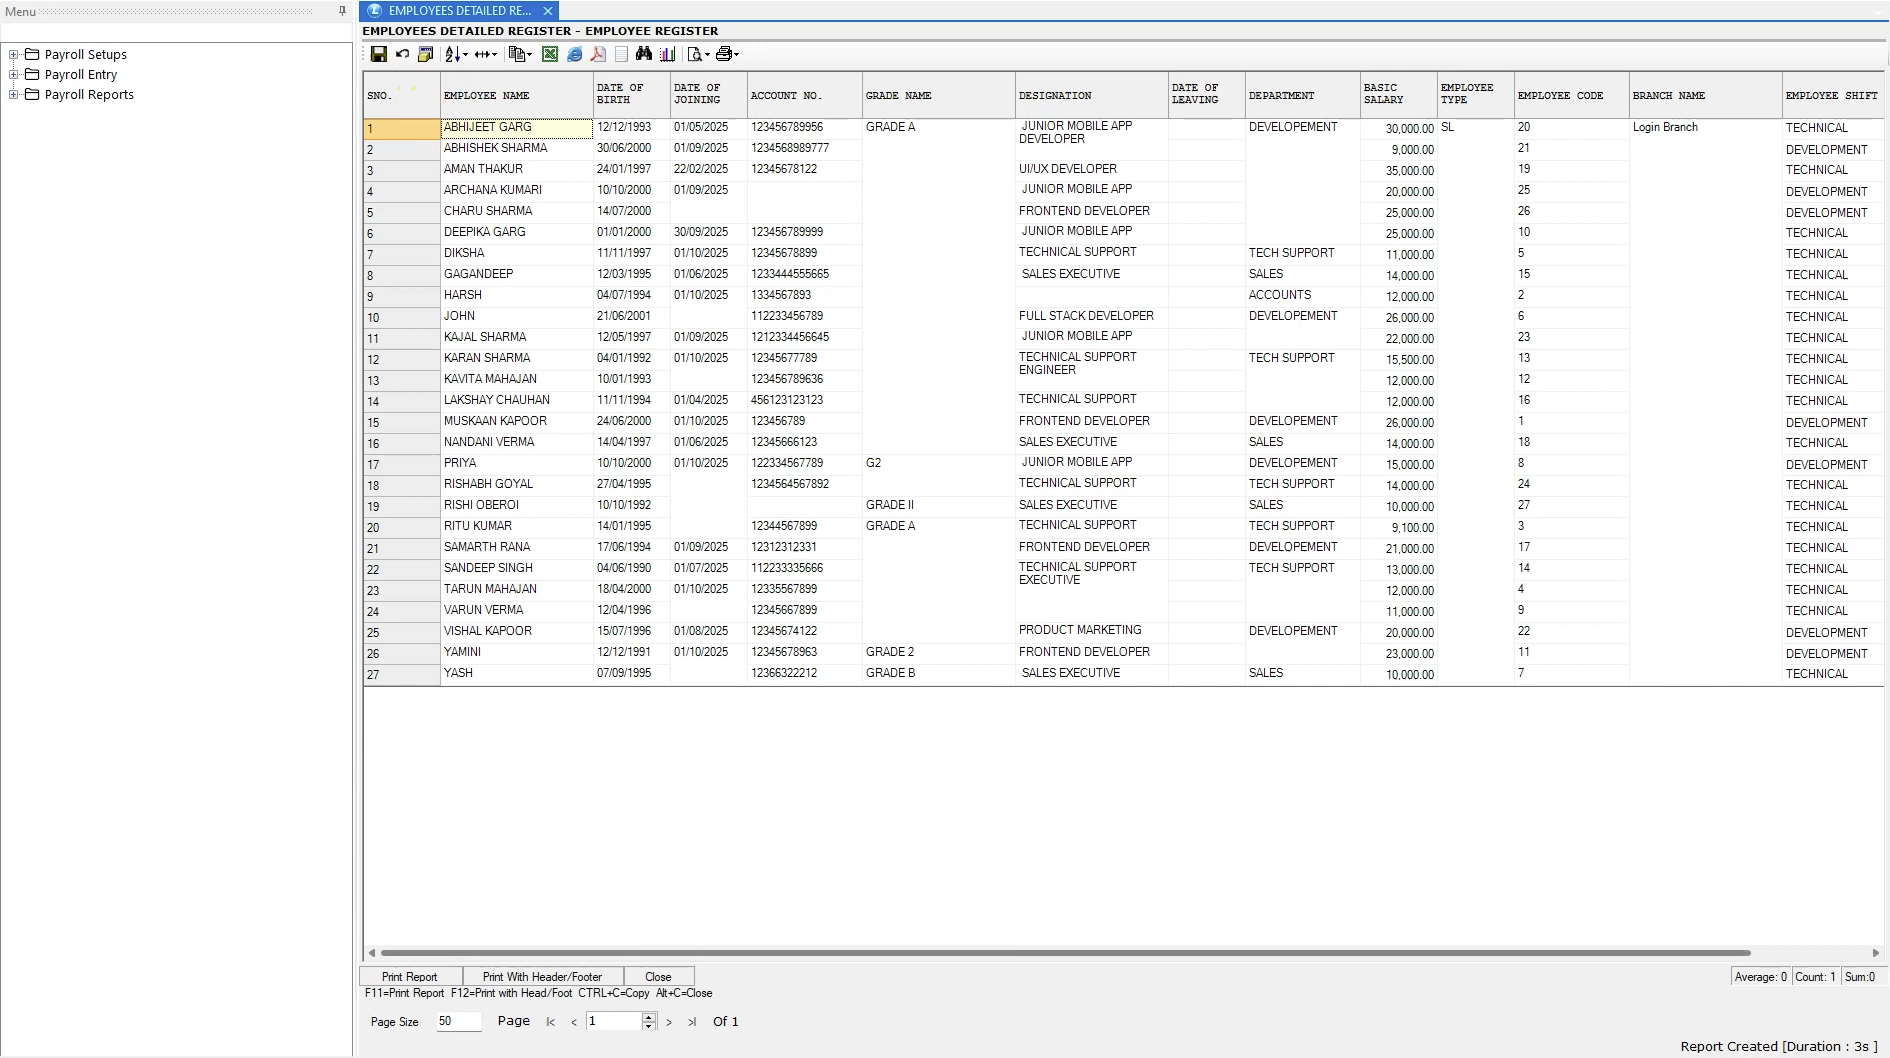
Task: Click Print With Header/Footer button
Action: click(x=542, y=977)
